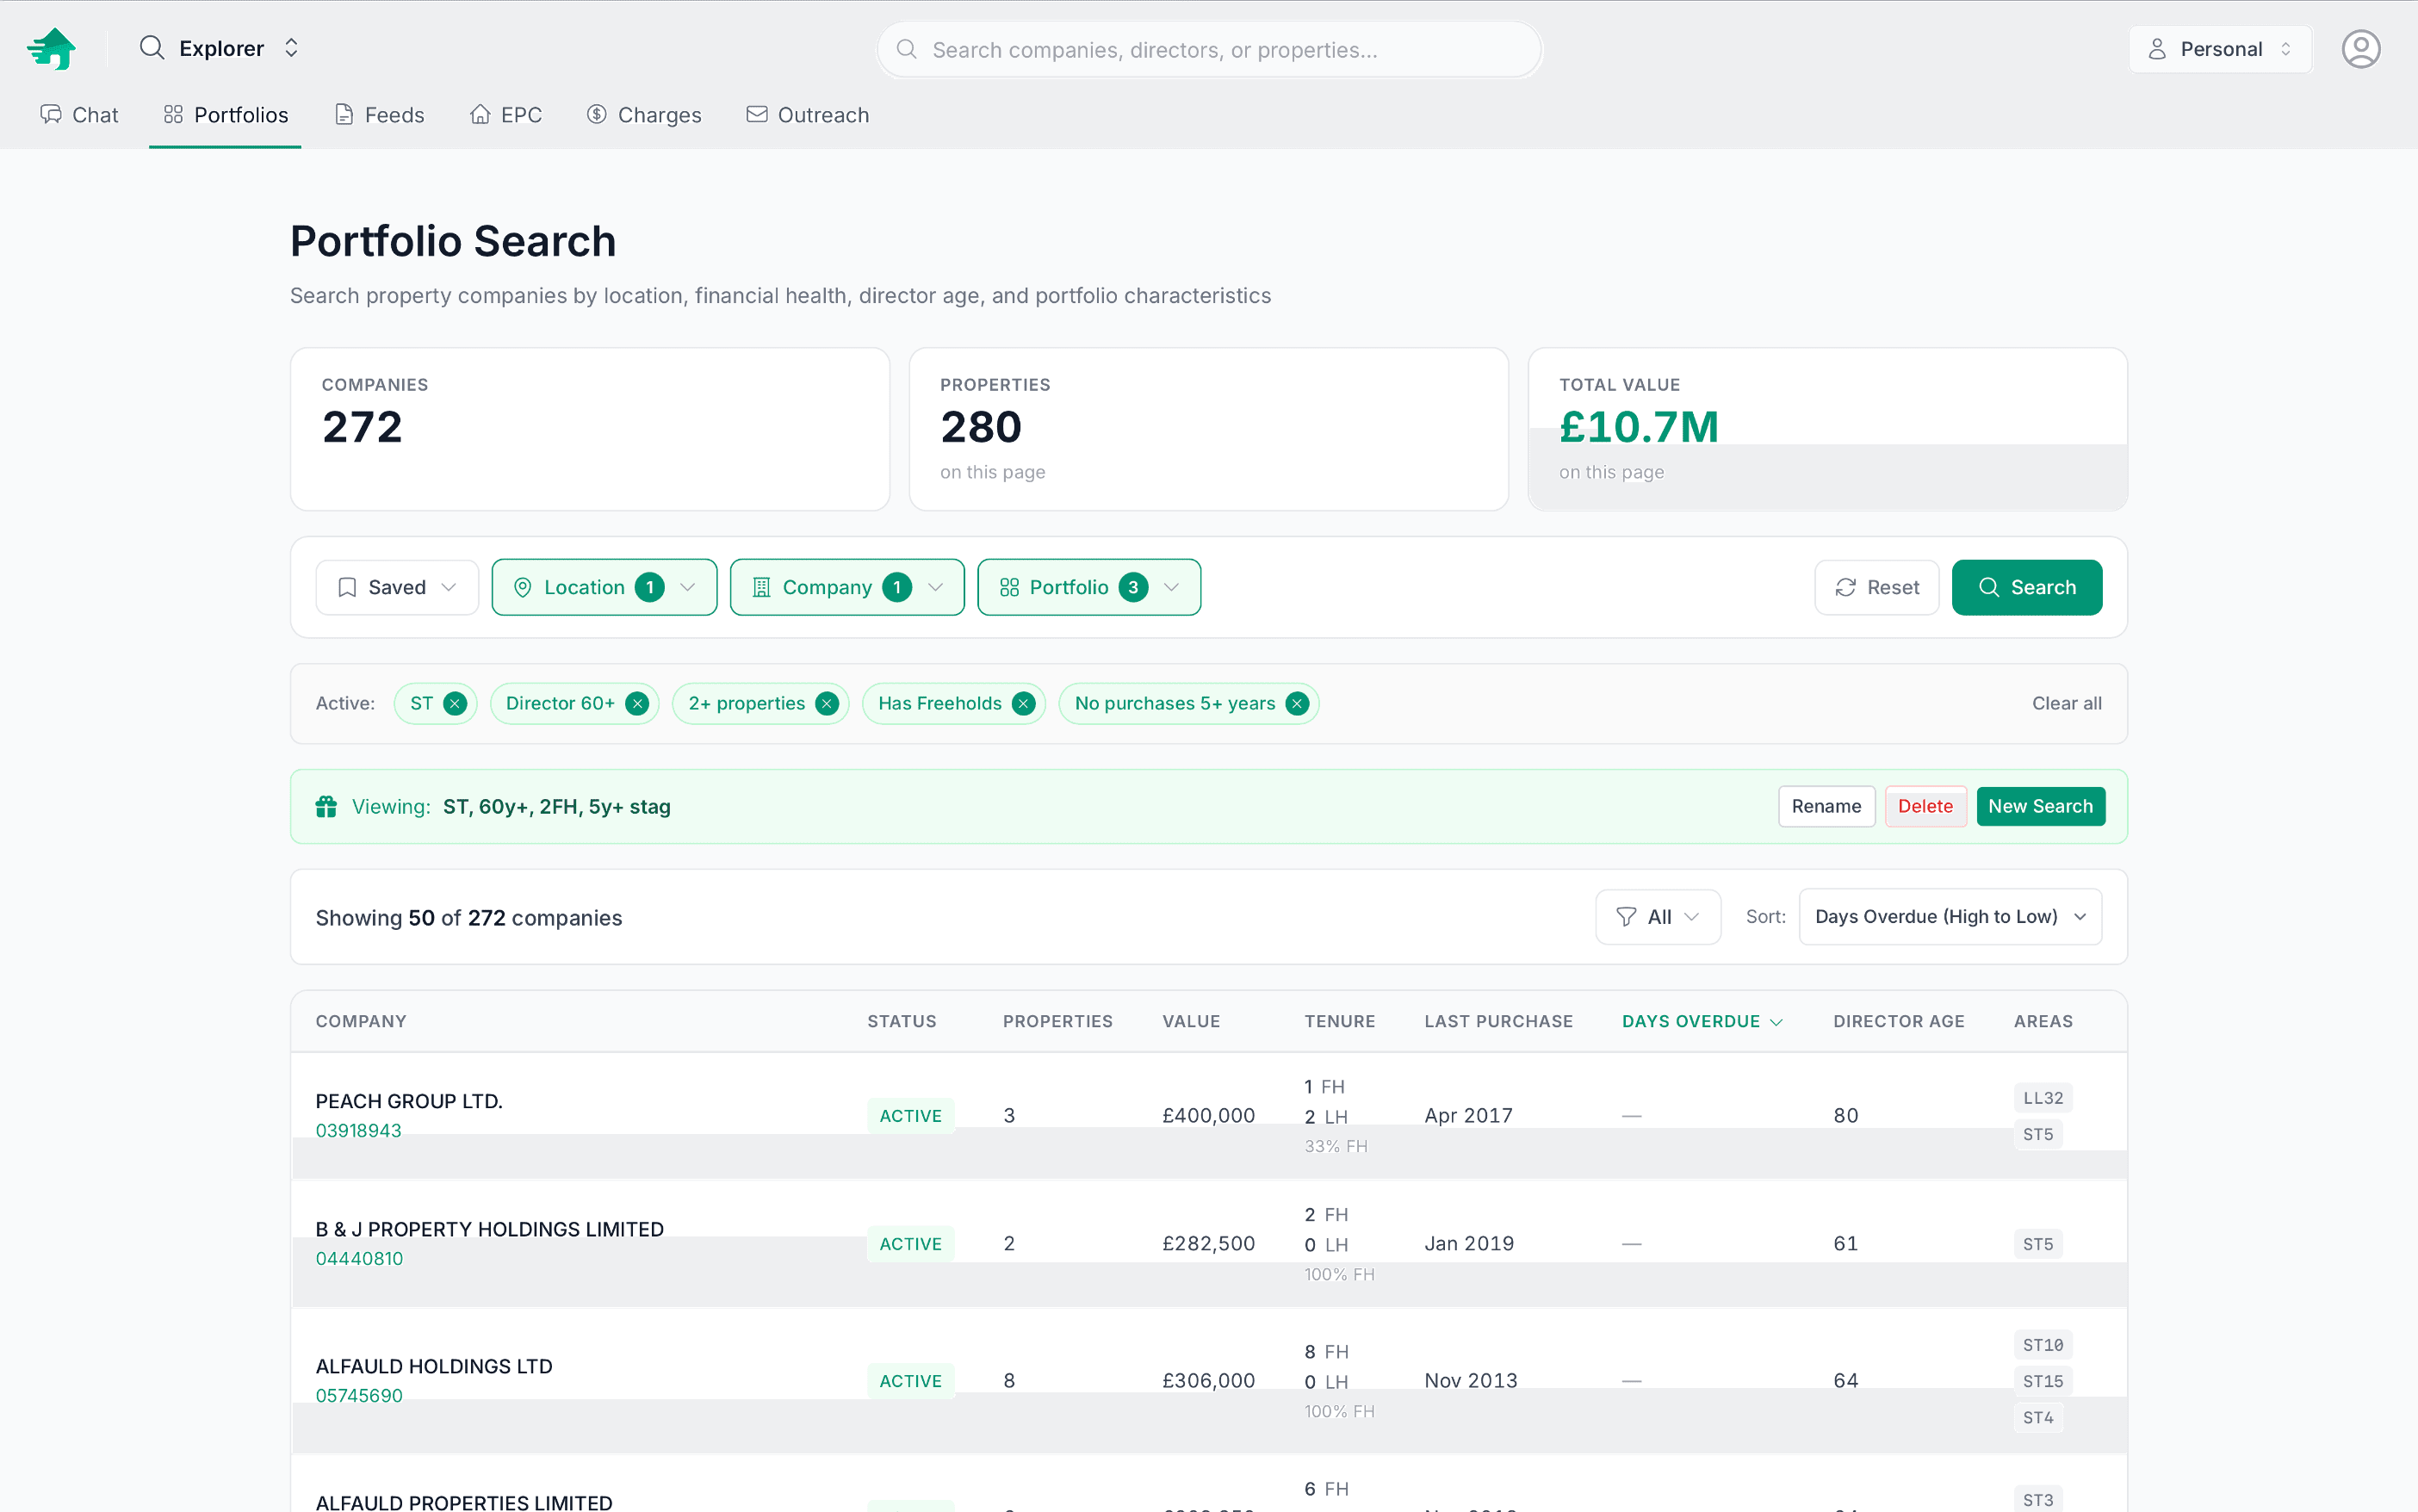Screen dimensions: 2418x1512
Task: Switch to the EPC tab
Action: pos(506,115)
